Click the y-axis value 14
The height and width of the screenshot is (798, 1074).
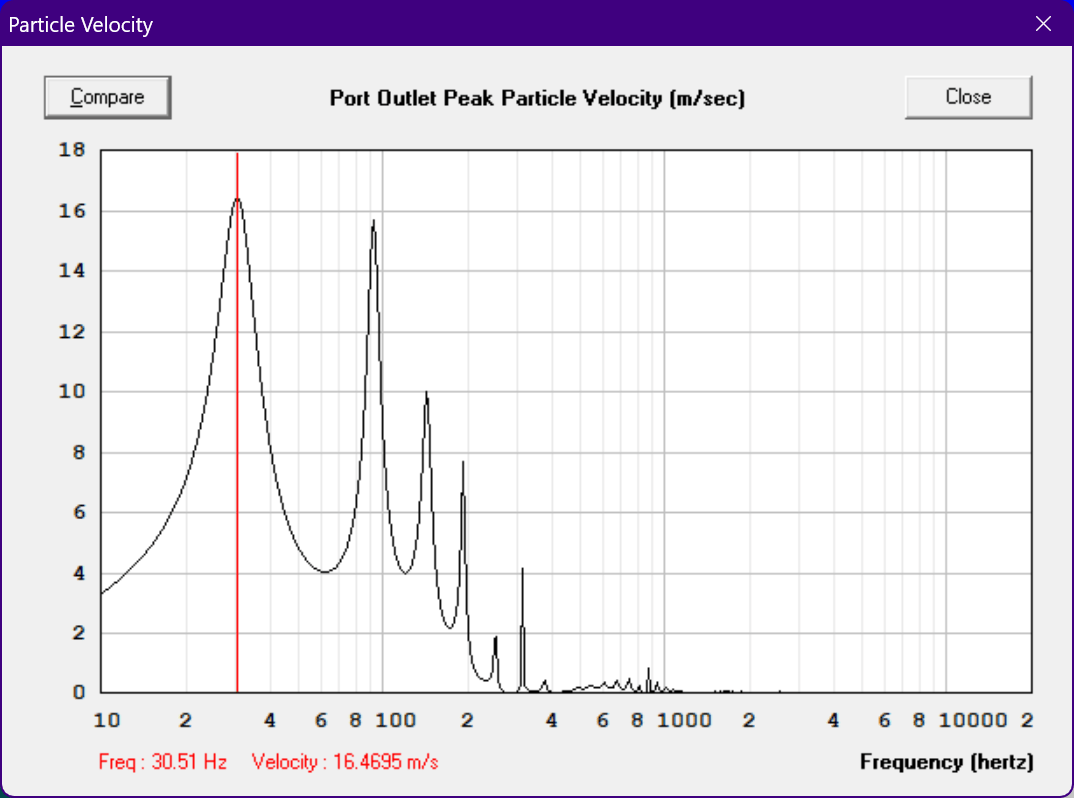tap(72, 271)
